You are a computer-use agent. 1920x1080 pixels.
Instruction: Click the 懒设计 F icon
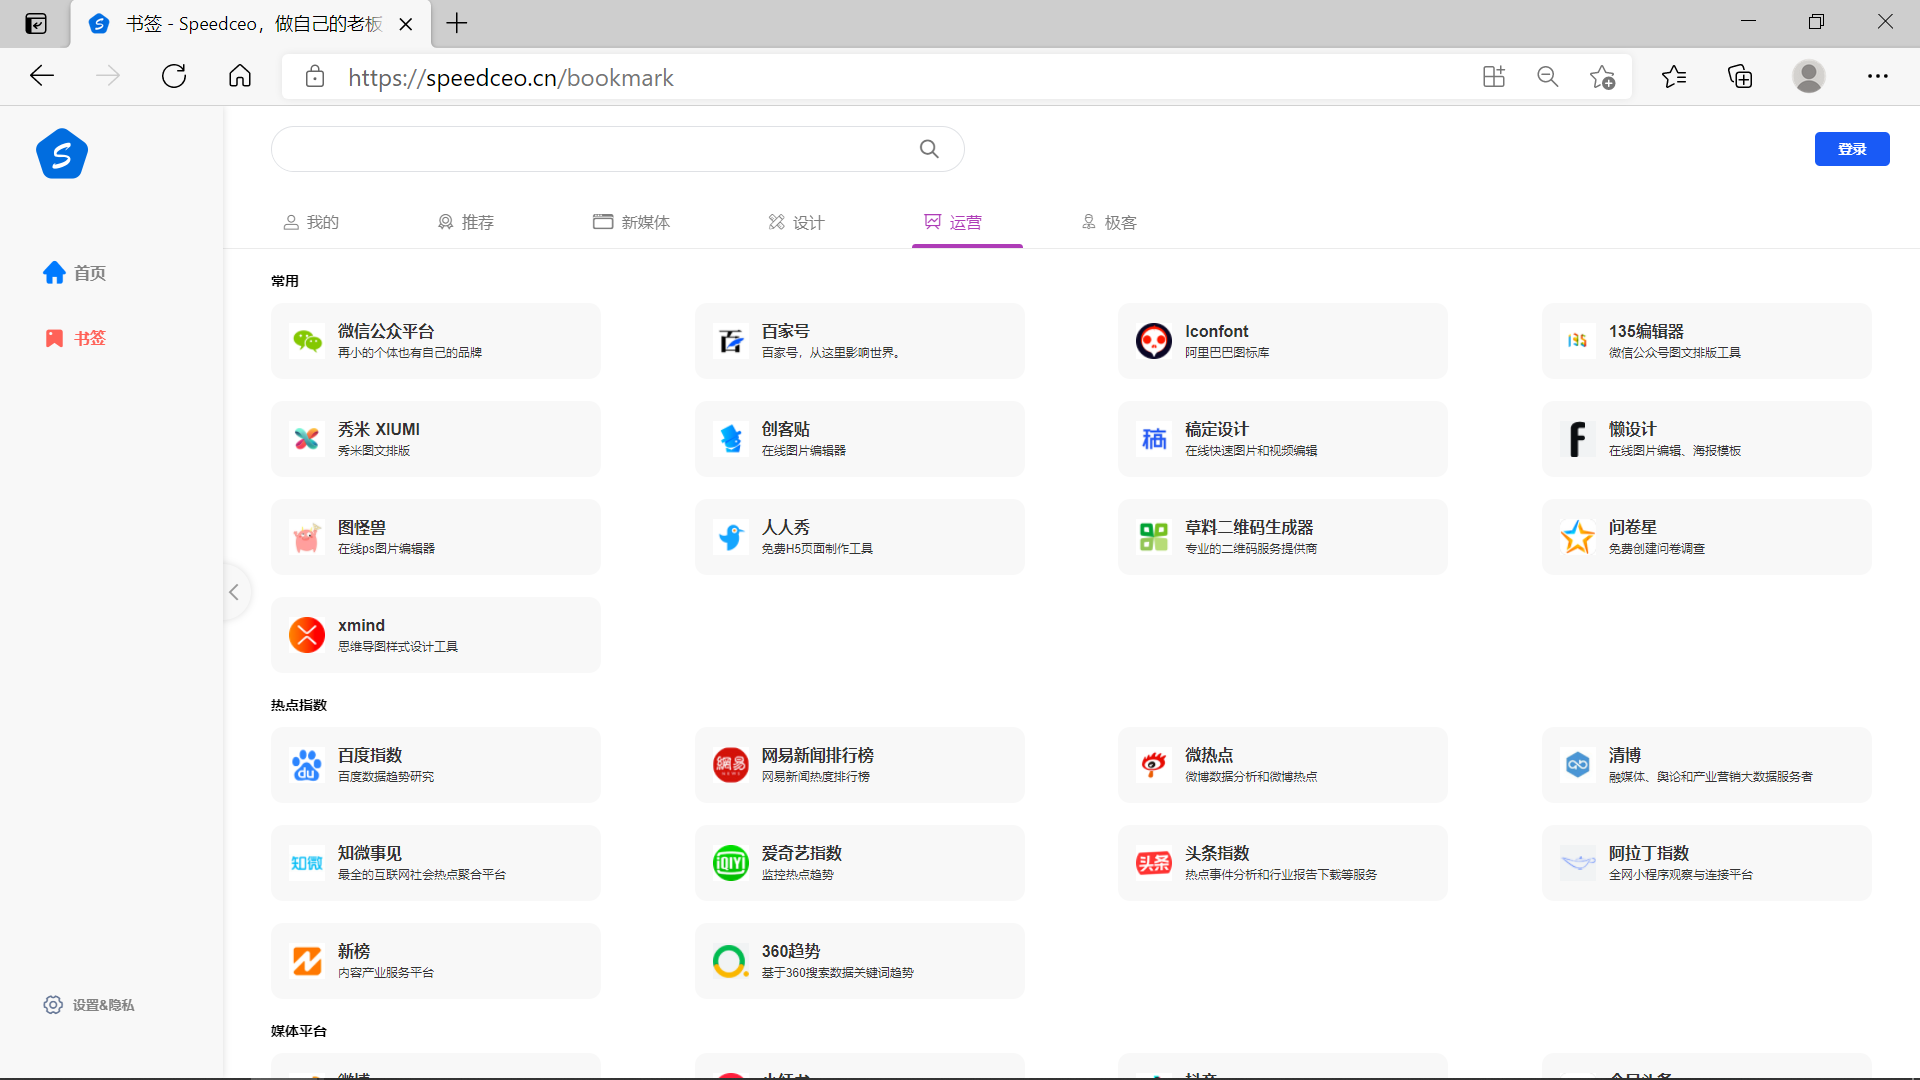tap(1578, 439)
